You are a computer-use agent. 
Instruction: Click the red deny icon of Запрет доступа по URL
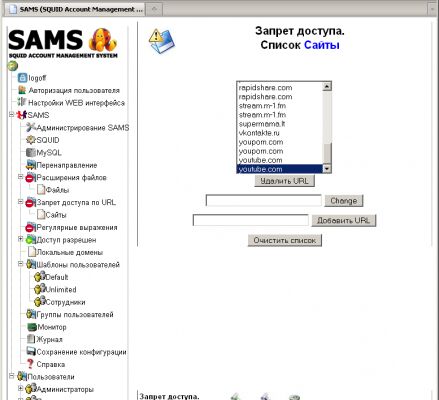[30, 202]
